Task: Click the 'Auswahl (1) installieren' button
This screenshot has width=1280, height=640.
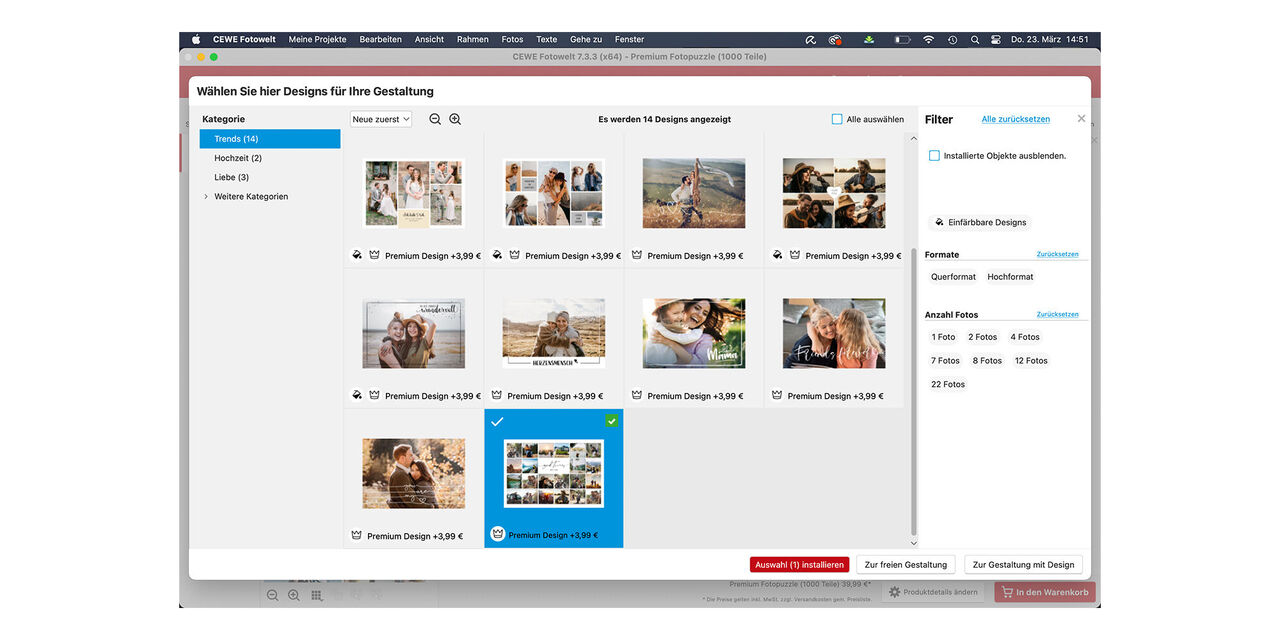Action: pos(799,564)
